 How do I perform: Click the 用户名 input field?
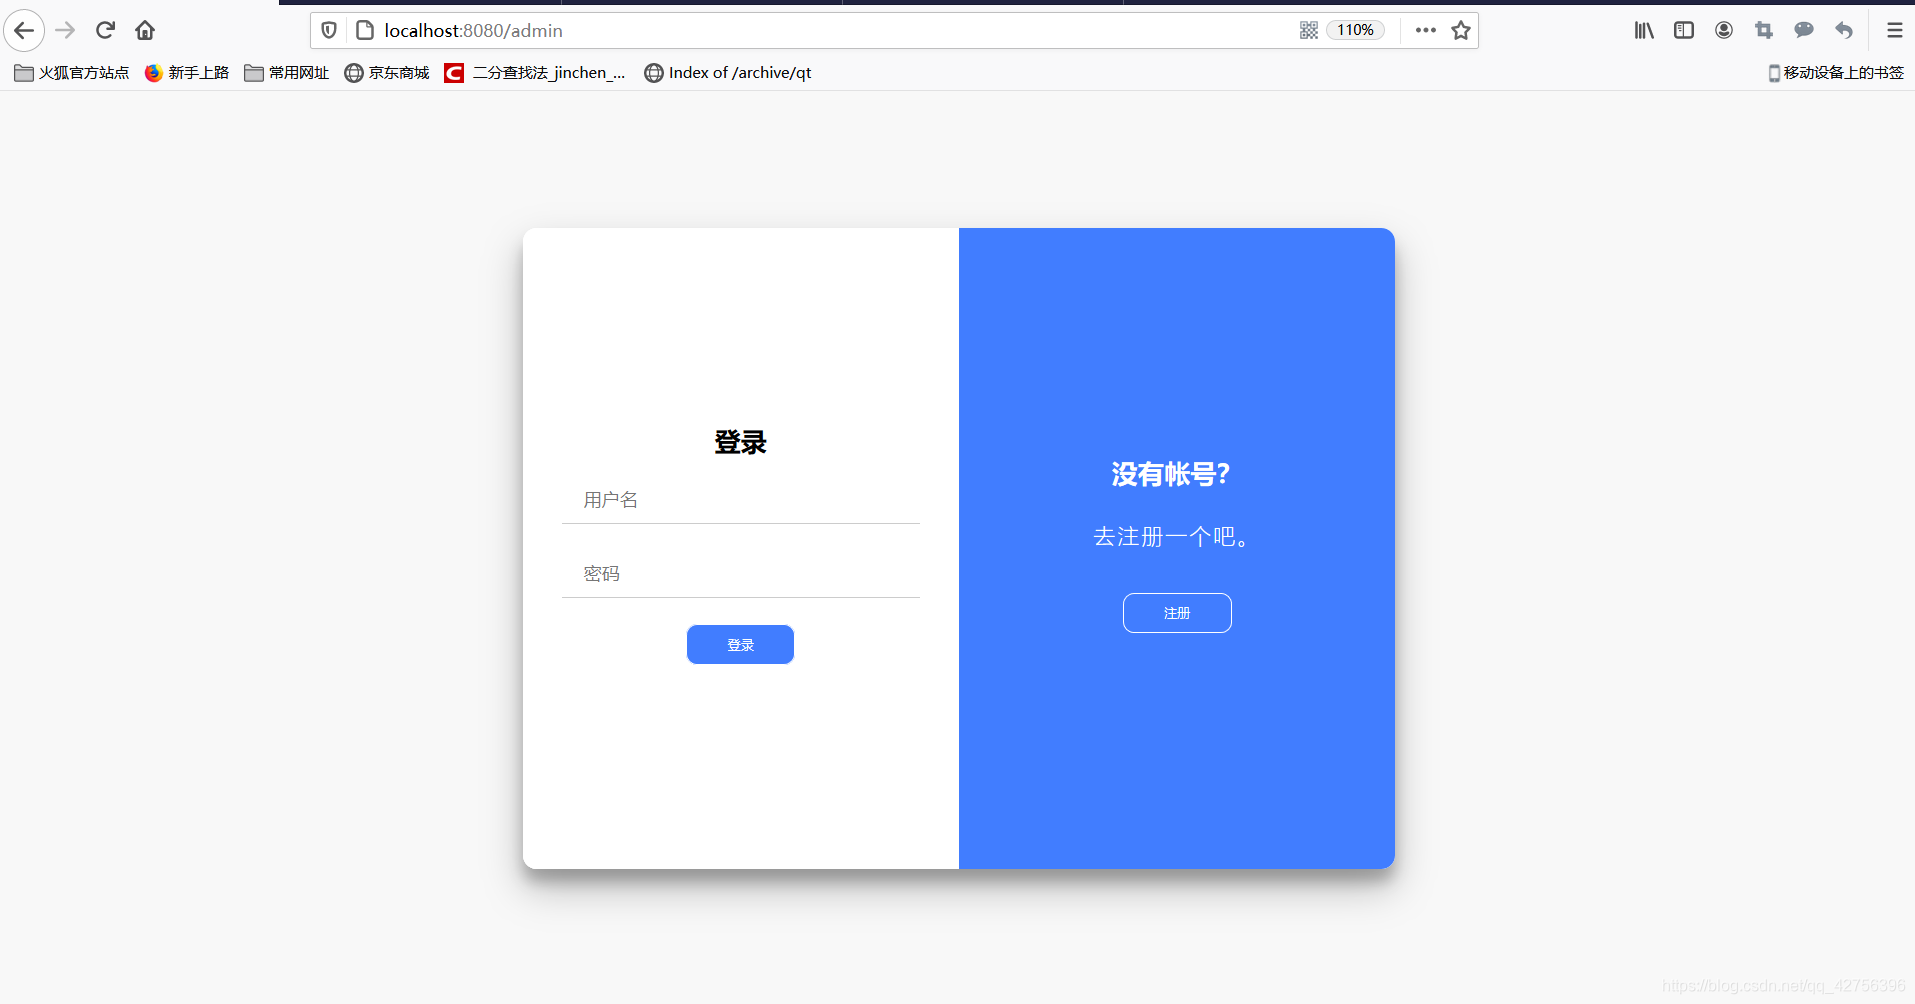pyautogui.click(x=740, y=500)
